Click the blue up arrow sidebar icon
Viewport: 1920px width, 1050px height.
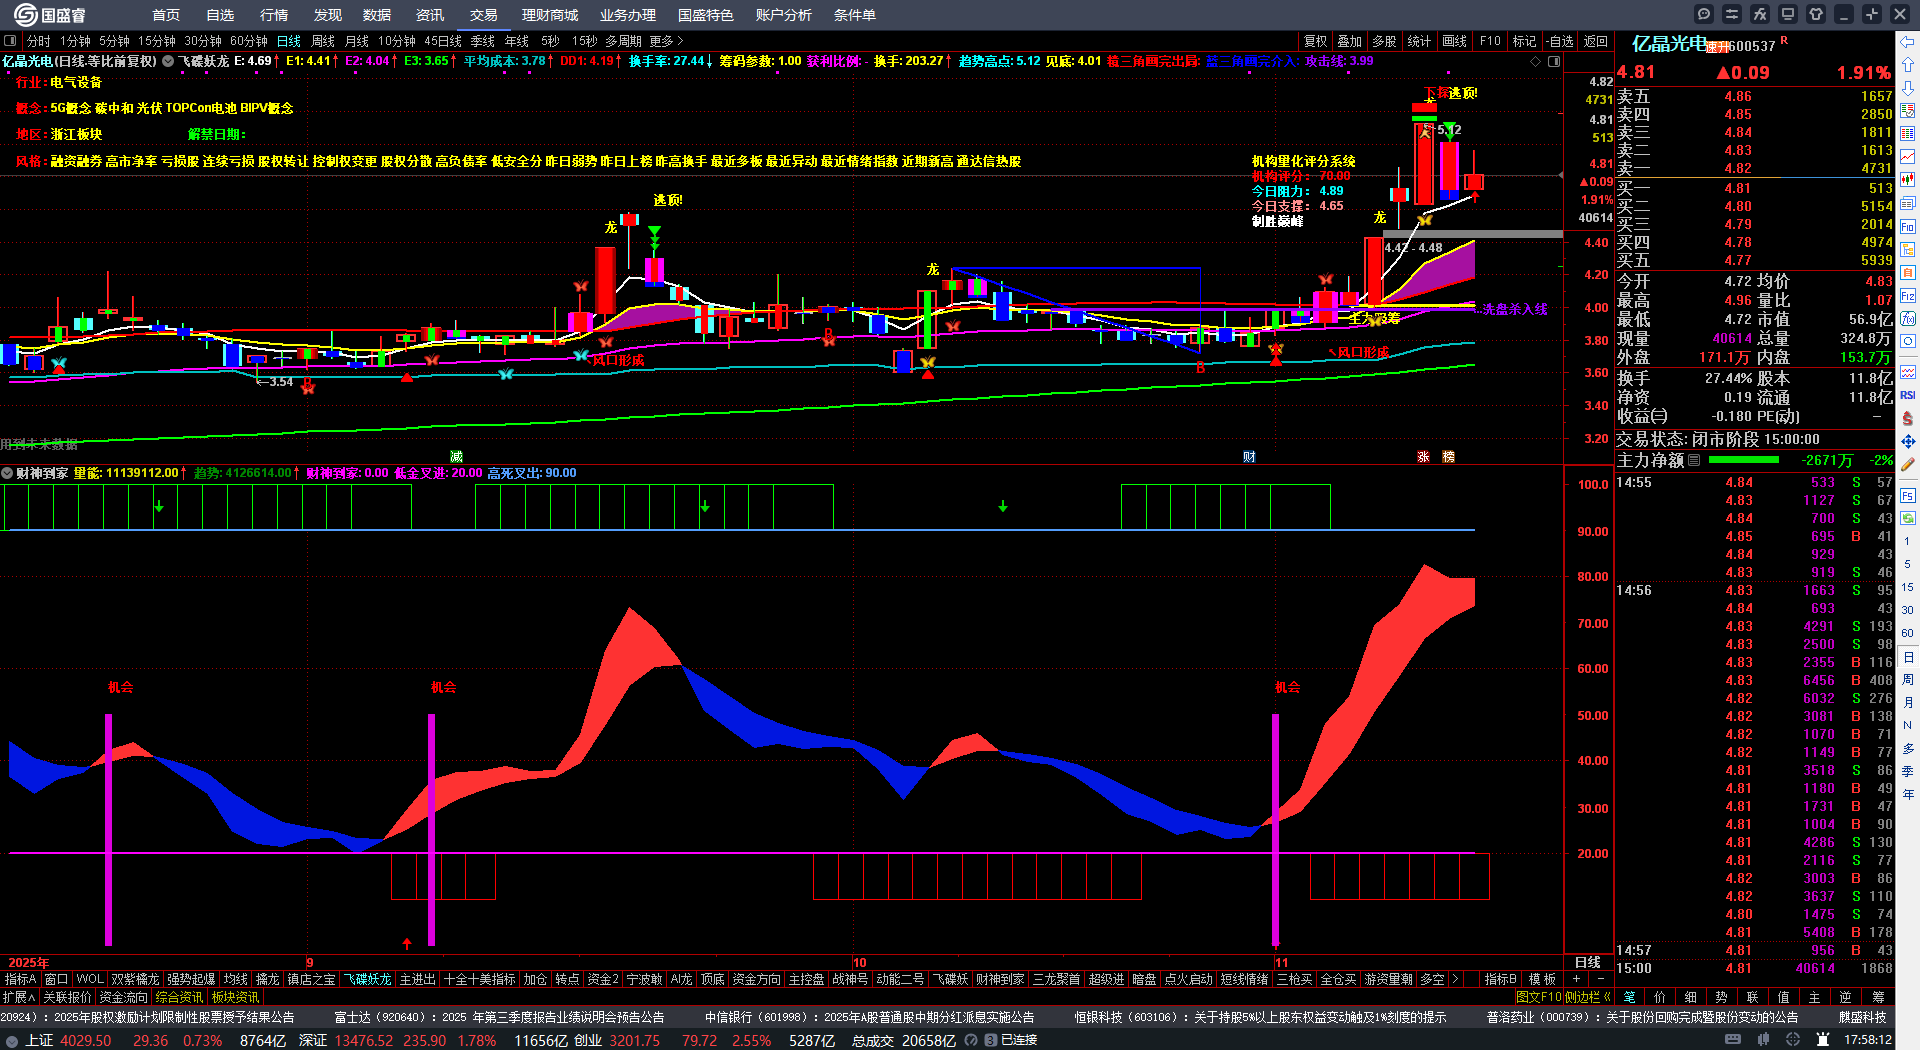[x=1908, y=65]
